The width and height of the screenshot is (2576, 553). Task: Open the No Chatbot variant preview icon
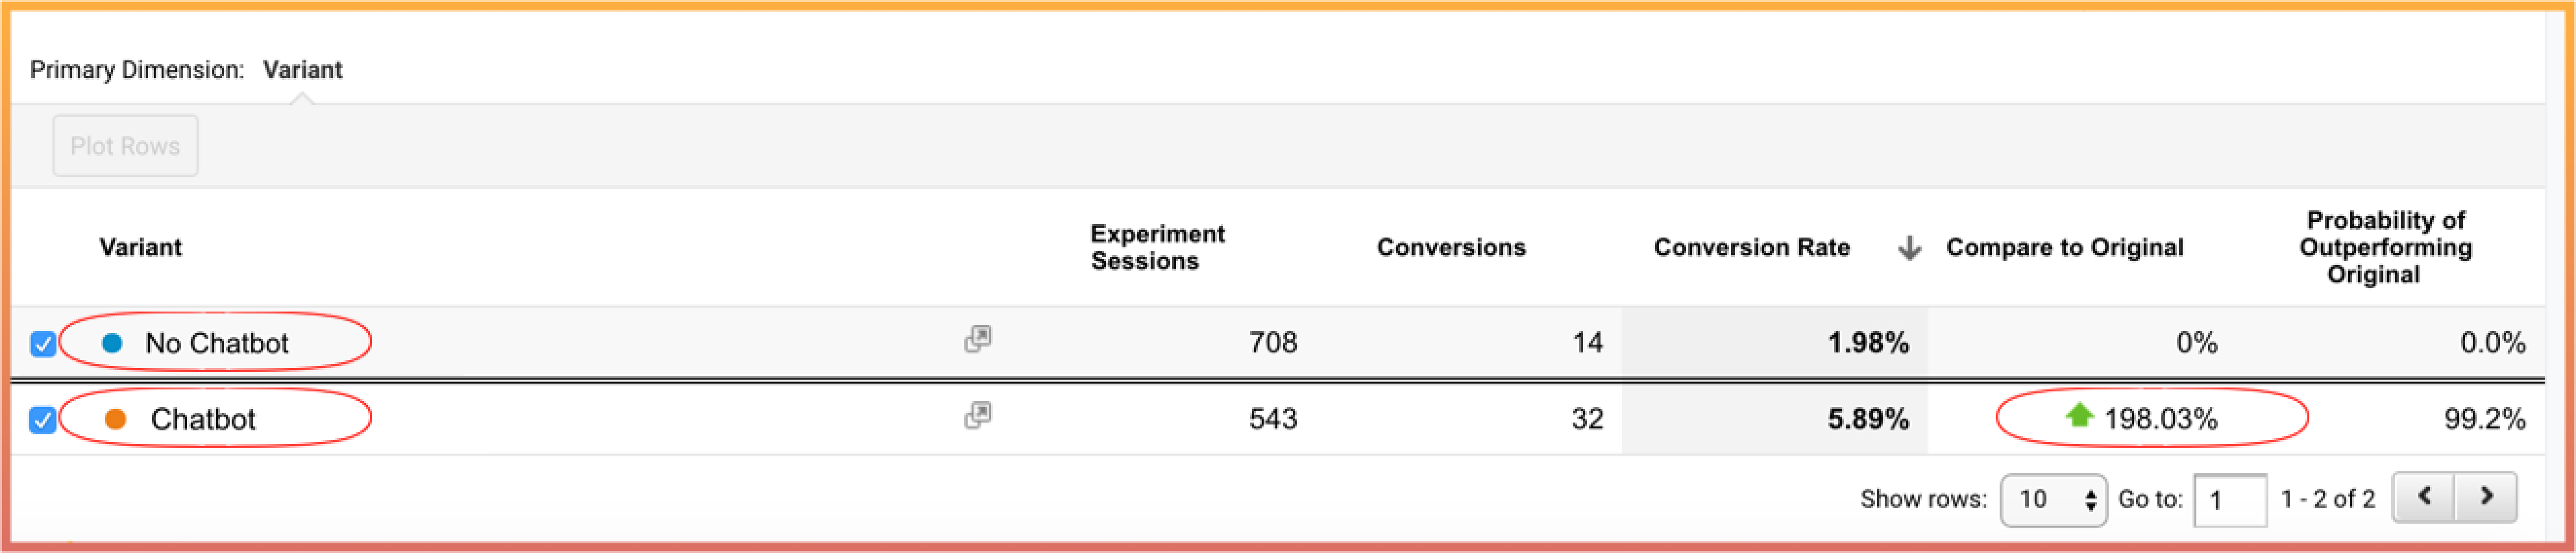point(977,339)
